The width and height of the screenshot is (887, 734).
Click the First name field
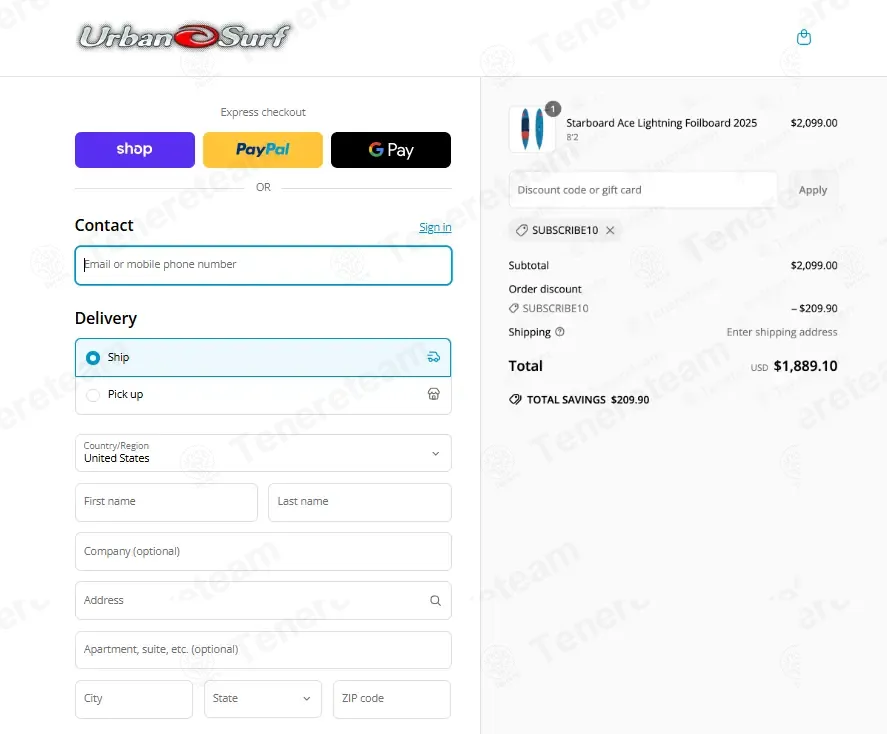pyautogui.click(x=166, y=502)
